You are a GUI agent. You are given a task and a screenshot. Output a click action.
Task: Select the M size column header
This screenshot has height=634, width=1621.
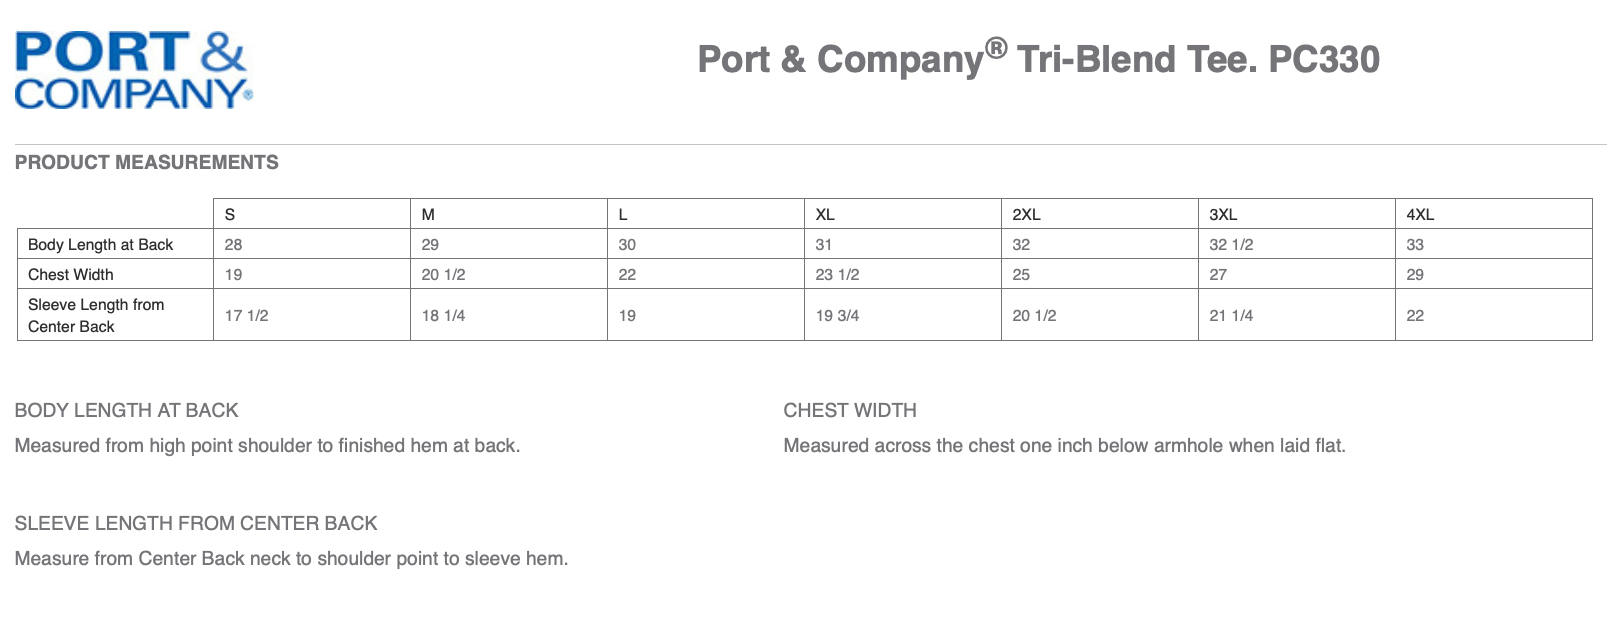tap(428, 214)
